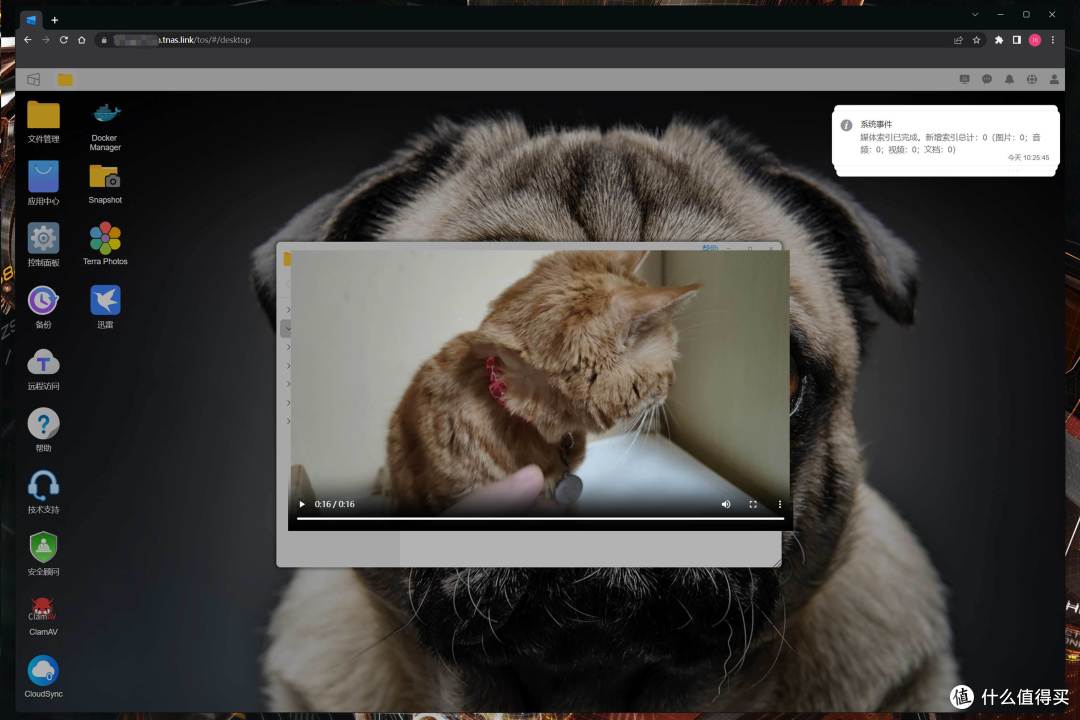Select the yellow folder in the TOS taskbar
This screenshot has height=720, width=1080.
click(65, 79)
